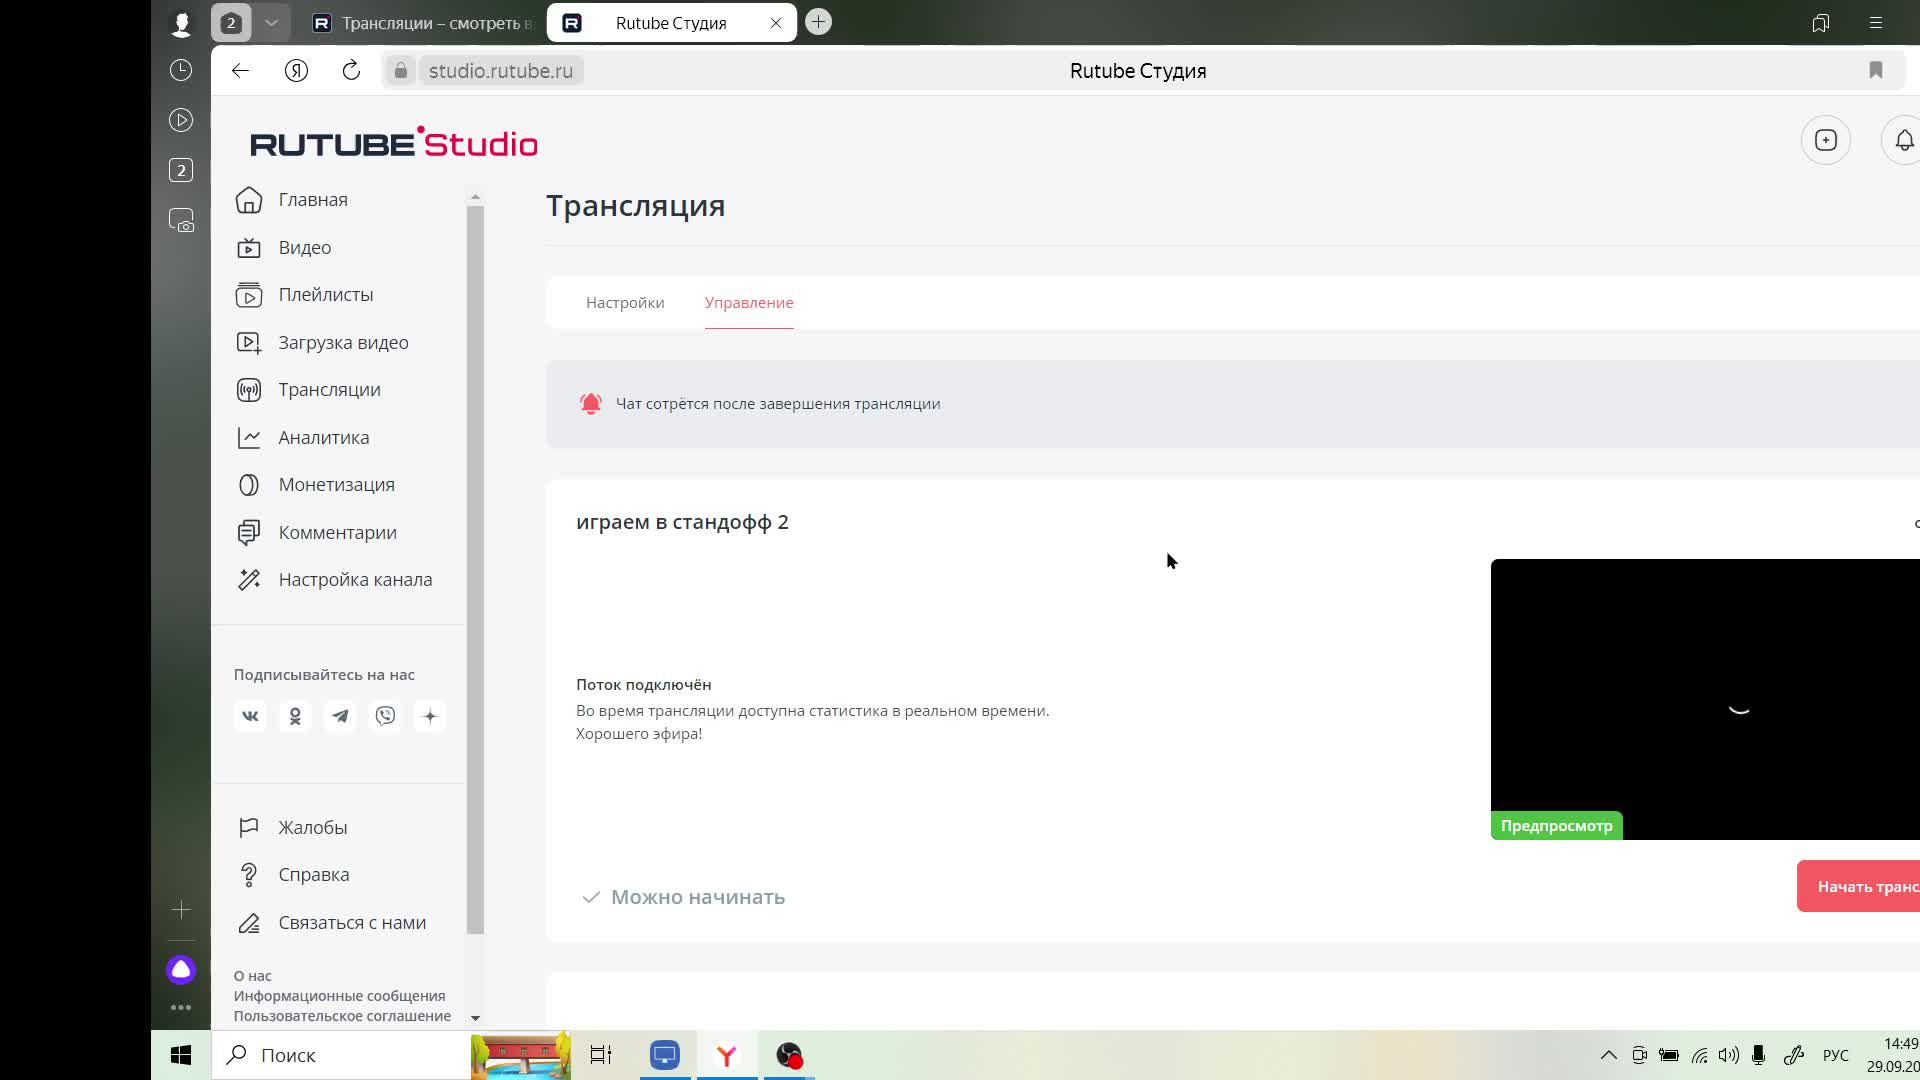Open the Связаться с нами pencil icon
The height and width of the screenshot is (1080, 1920).
(x=249, y=923)
